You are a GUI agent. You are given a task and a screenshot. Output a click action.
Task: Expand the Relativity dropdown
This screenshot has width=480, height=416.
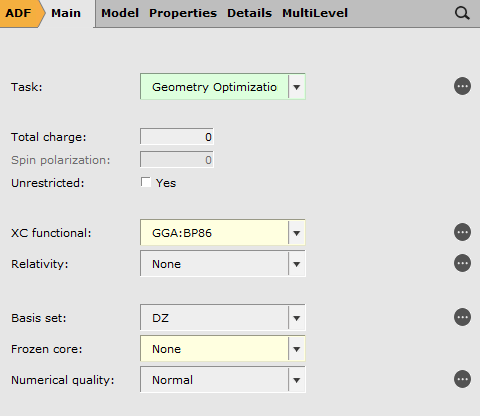(223, 264)
